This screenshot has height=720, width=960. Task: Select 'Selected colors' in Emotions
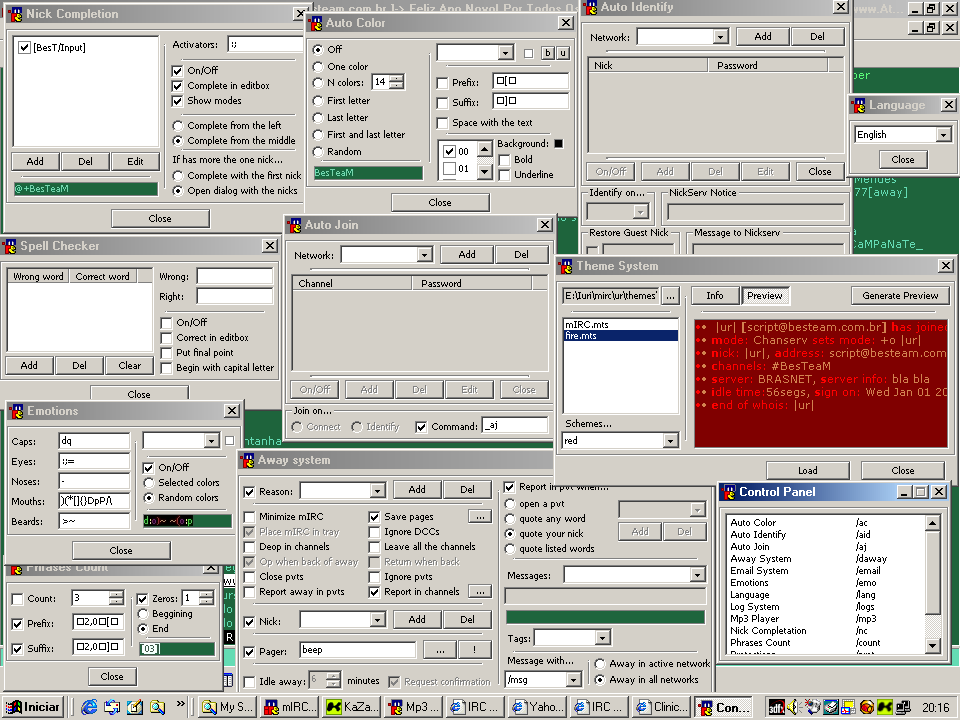click(148, 482)
